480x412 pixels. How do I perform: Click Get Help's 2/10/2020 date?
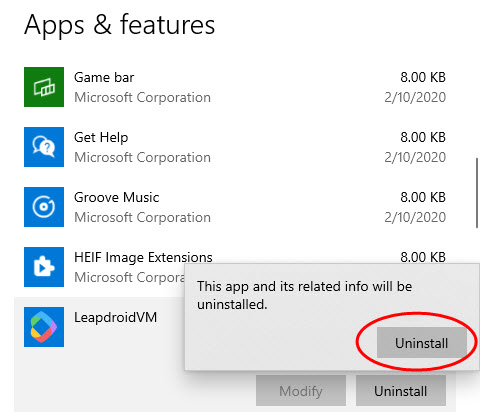pyautogui.click(x=415, y=157)
